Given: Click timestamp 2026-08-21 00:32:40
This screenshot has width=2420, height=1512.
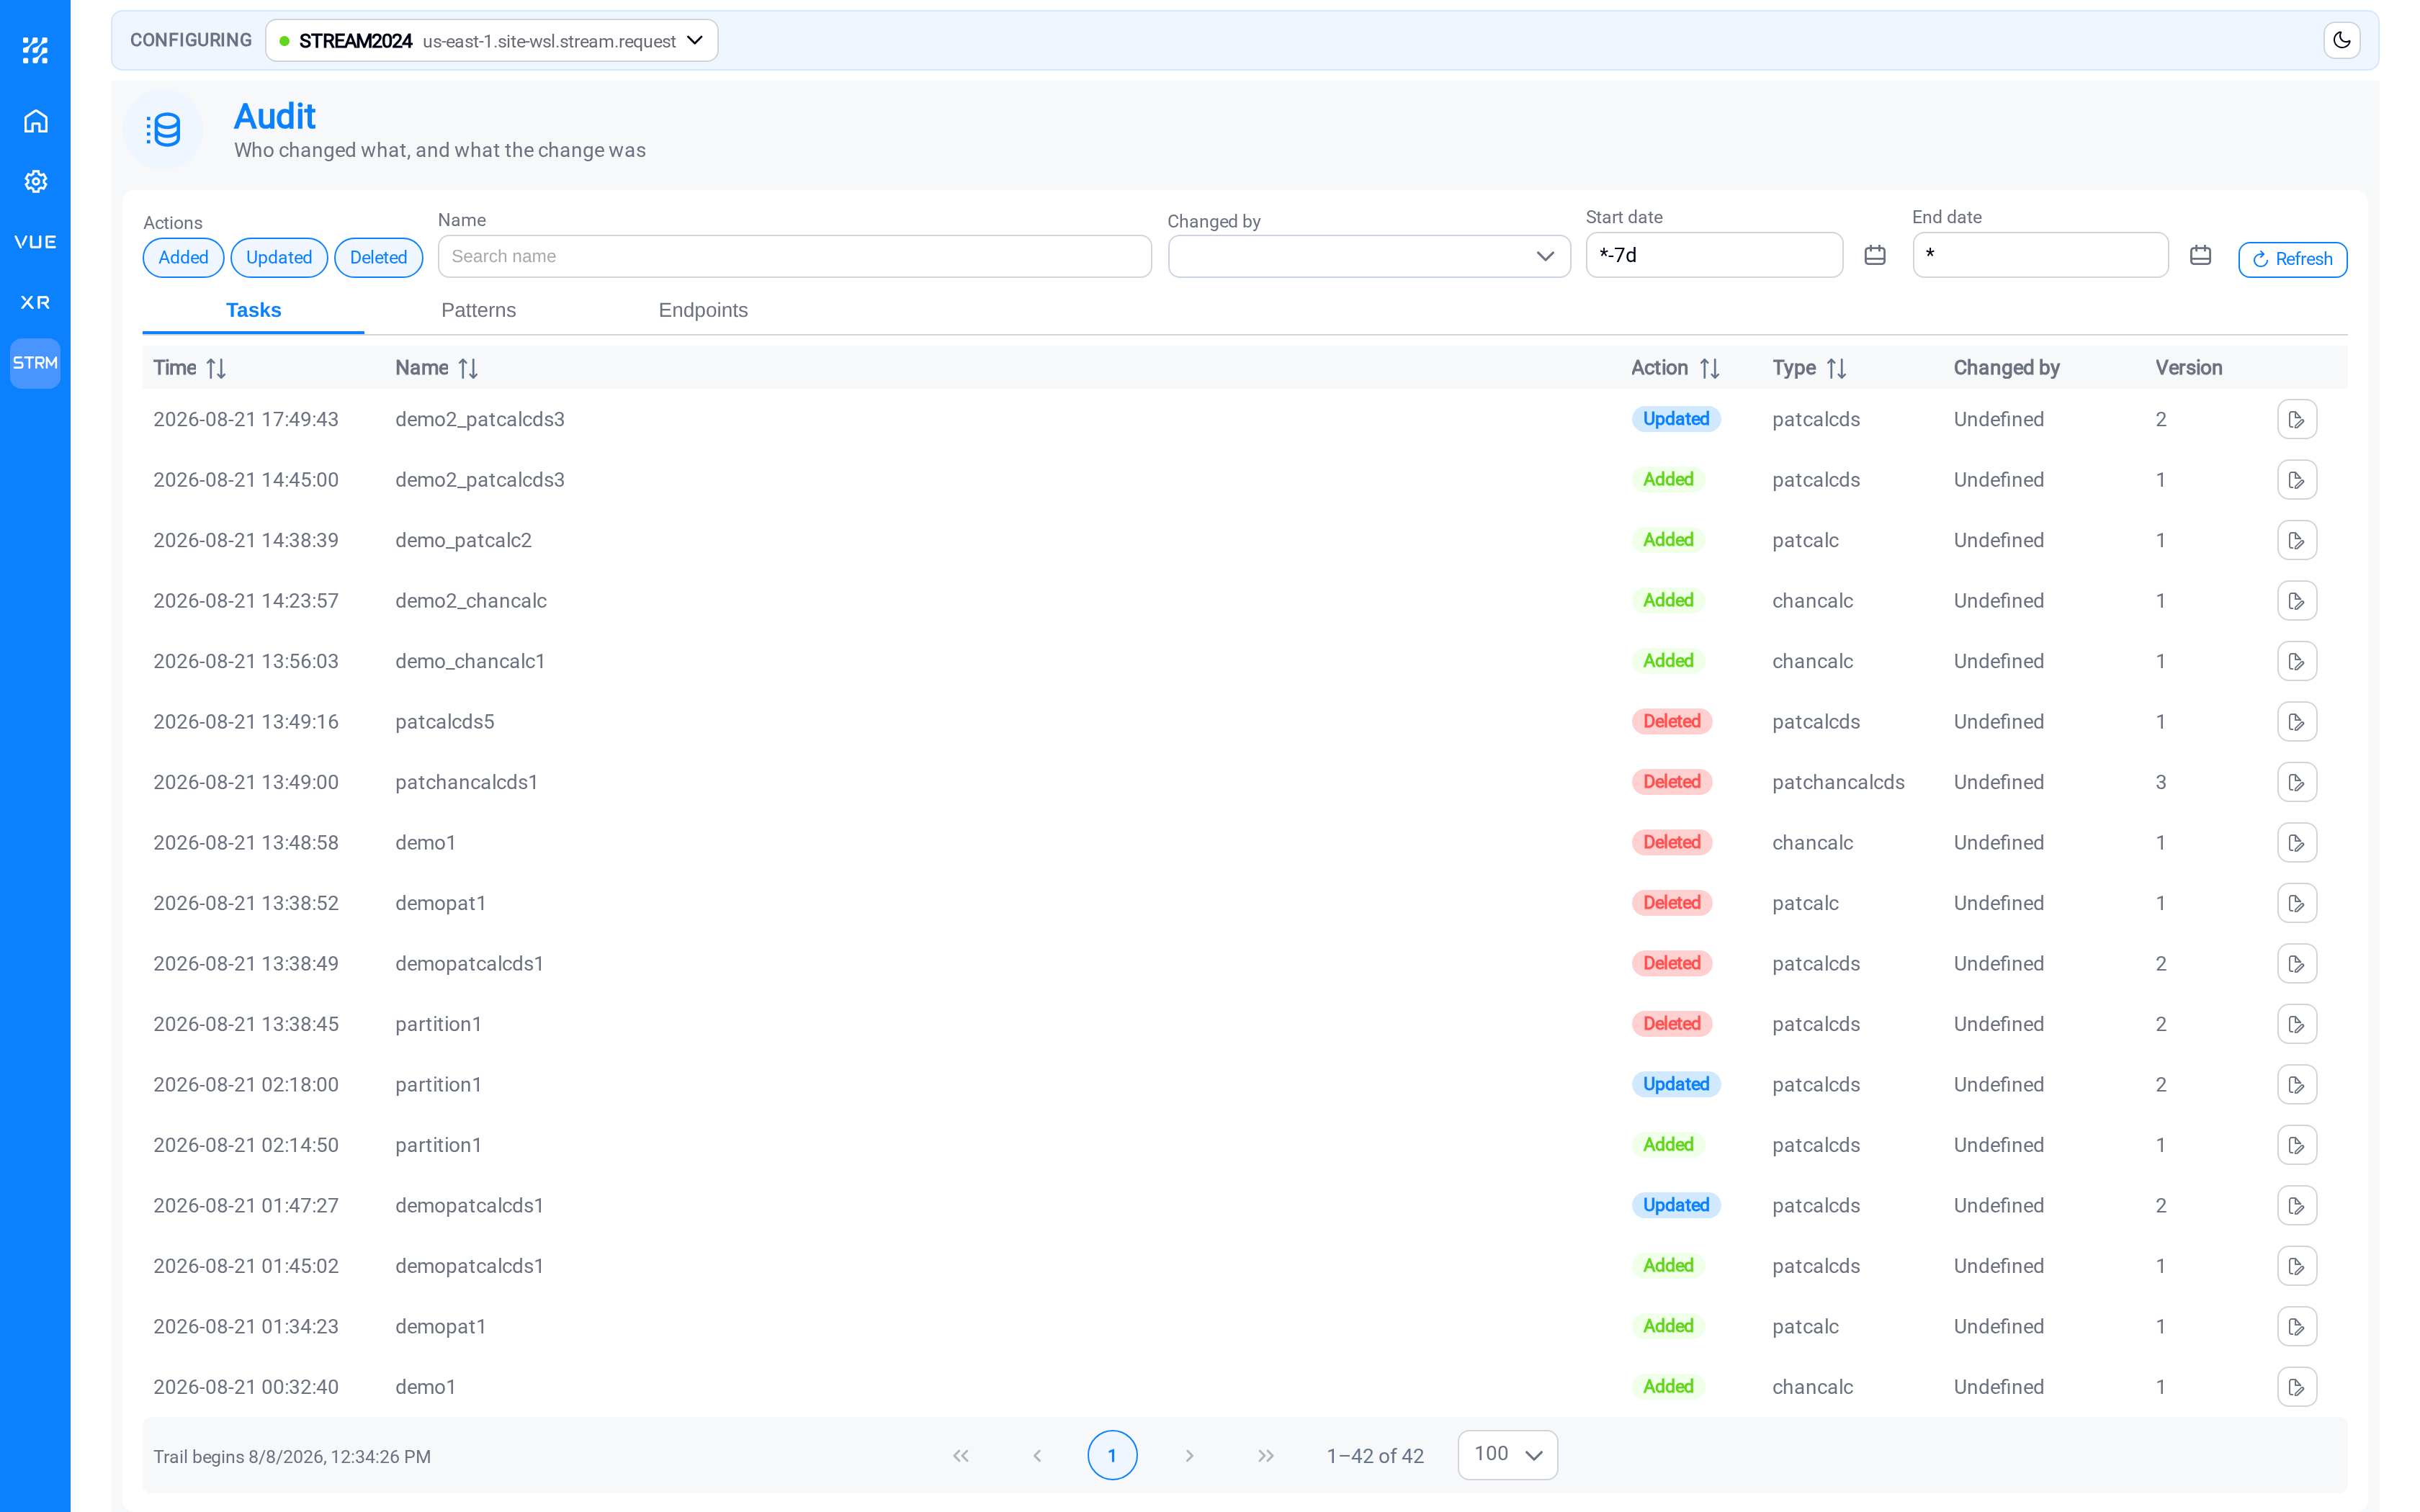Looking at the screenshot, I should (246, 1387).
